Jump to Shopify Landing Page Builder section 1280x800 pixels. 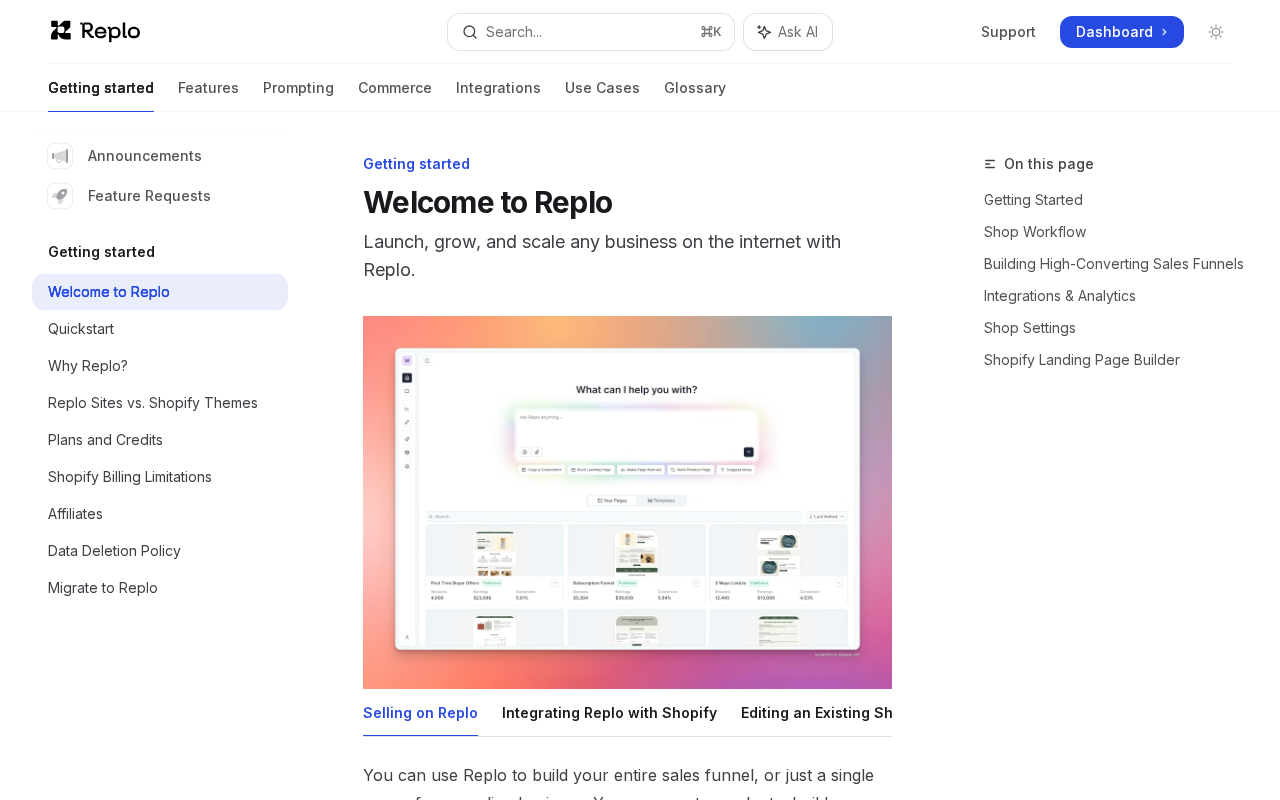pos(1082,360)
